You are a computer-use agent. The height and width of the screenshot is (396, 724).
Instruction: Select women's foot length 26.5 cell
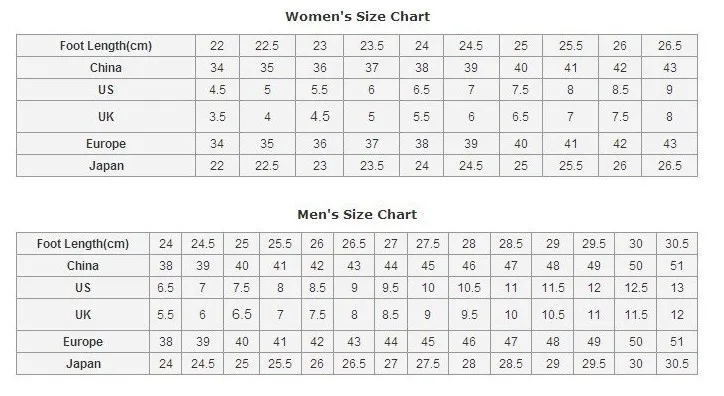[670, 46]
